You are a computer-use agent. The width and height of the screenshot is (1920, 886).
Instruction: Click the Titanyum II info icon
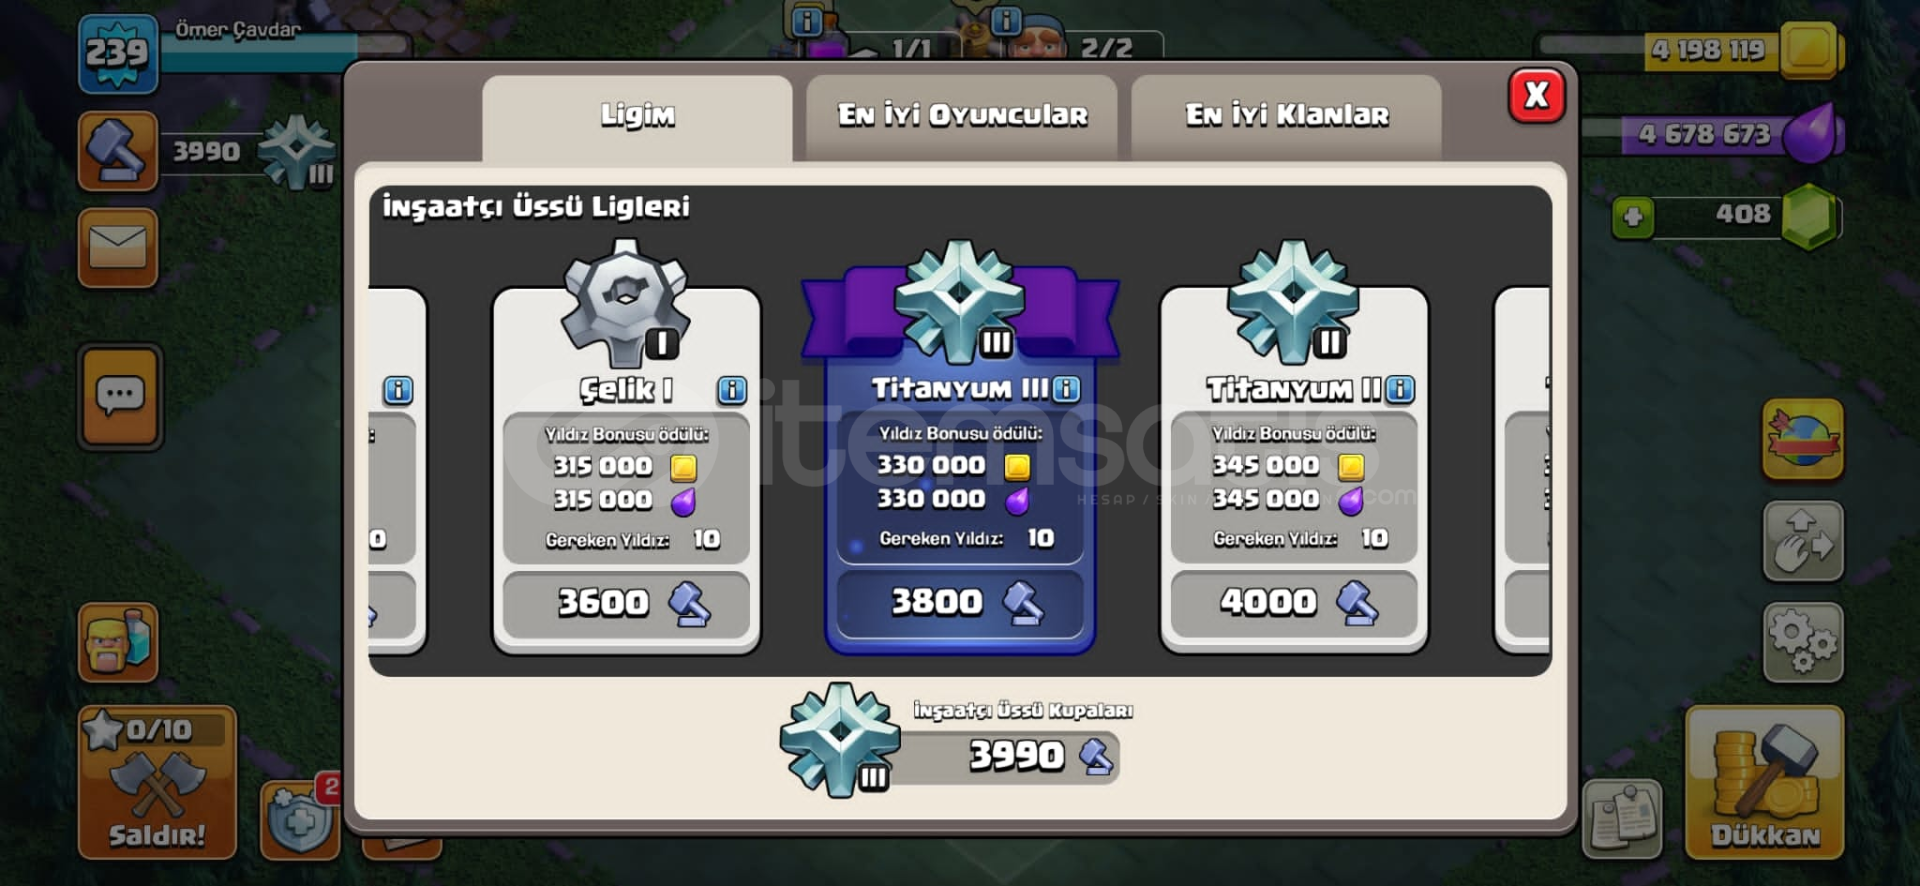click(x=1401, y=389)
